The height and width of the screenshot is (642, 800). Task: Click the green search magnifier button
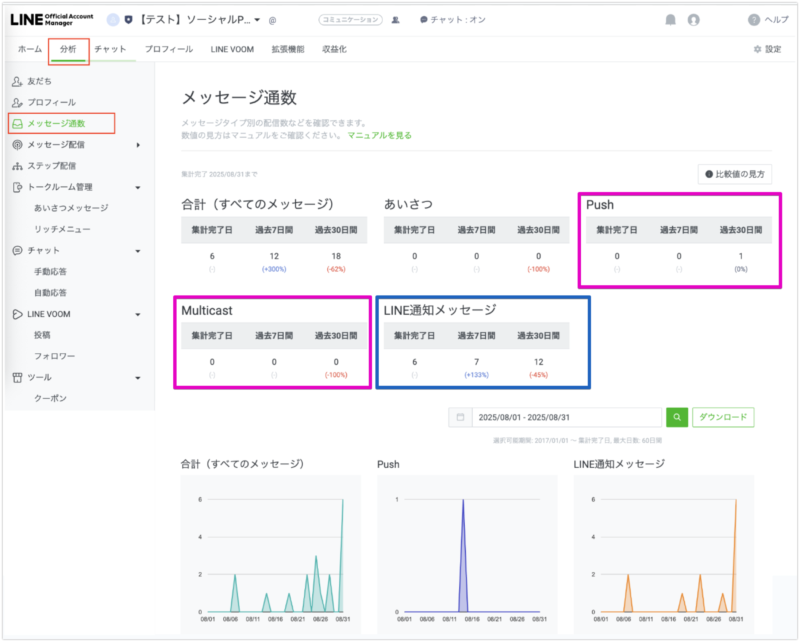[677, 417]
